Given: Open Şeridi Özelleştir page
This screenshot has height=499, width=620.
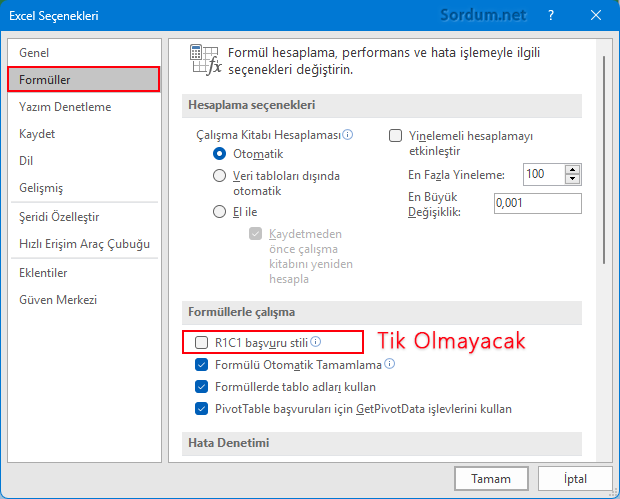Looking at the screenshot, I should [84, 217].
